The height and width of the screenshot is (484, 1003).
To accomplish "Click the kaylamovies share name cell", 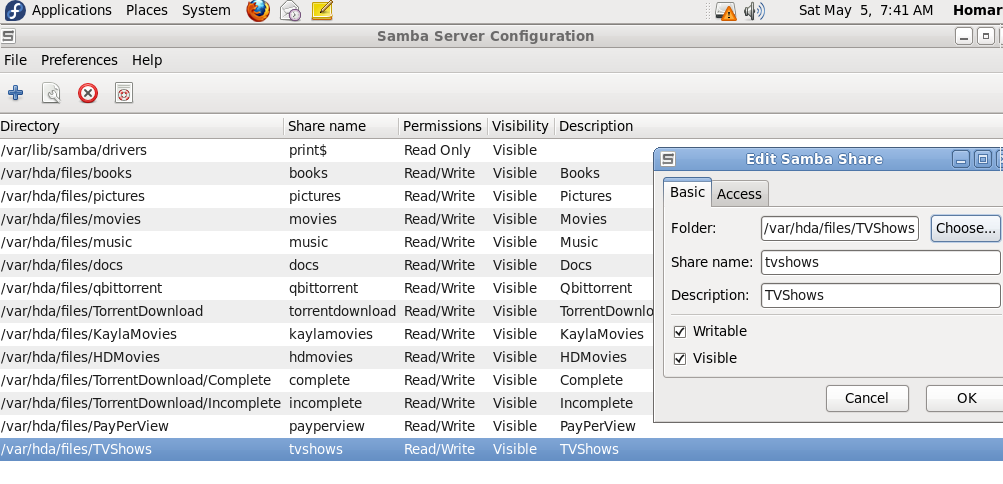I will [x=331, y=334].
